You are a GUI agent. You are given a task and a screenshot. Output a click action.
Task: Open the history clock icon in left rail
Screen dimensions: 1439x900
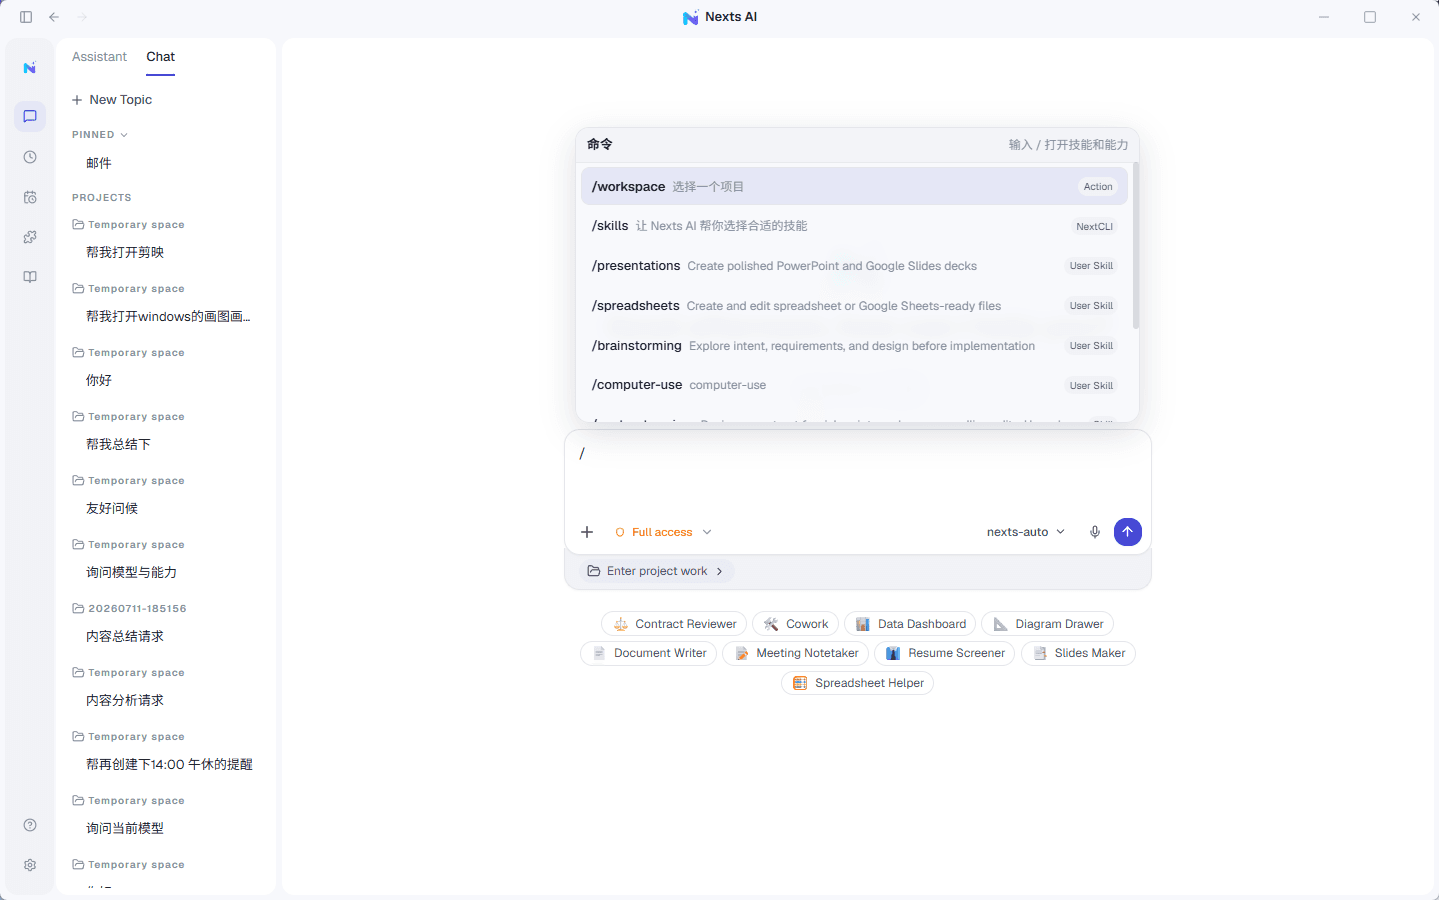[x=30, y=157]
